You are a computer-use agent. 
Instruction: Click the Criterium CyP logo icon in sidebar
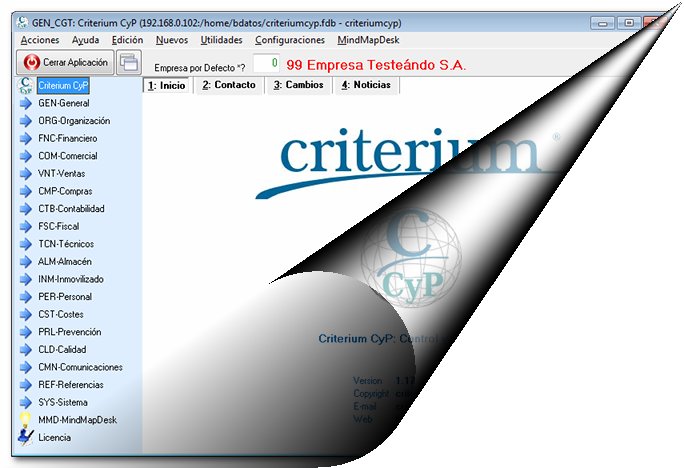[25, 85]
